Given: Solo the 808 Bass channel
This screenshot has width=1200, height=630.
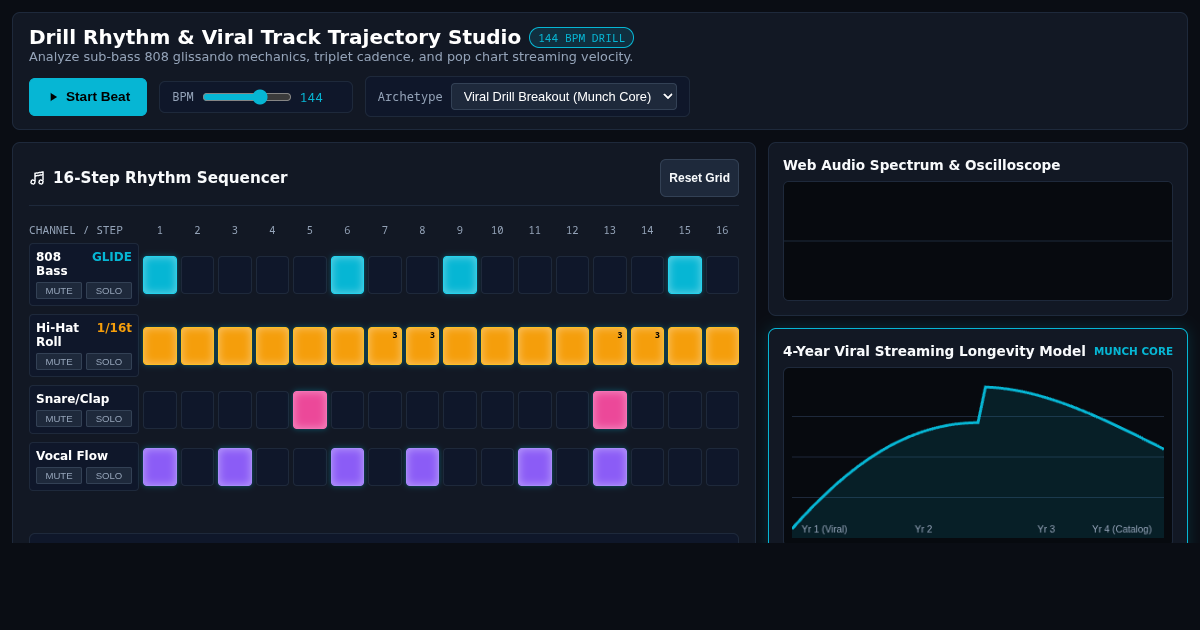Looking at the screenshot, I should (x=109, y=291).
